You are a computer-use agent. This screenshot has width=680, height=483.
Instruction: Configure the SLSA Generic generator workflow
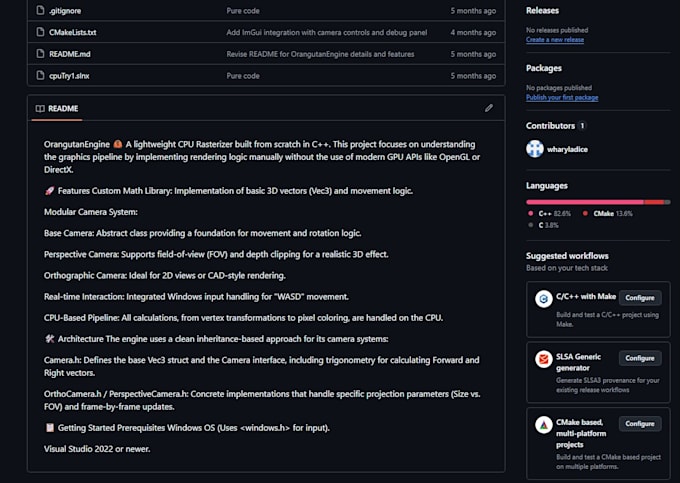(x=640, y=358)
